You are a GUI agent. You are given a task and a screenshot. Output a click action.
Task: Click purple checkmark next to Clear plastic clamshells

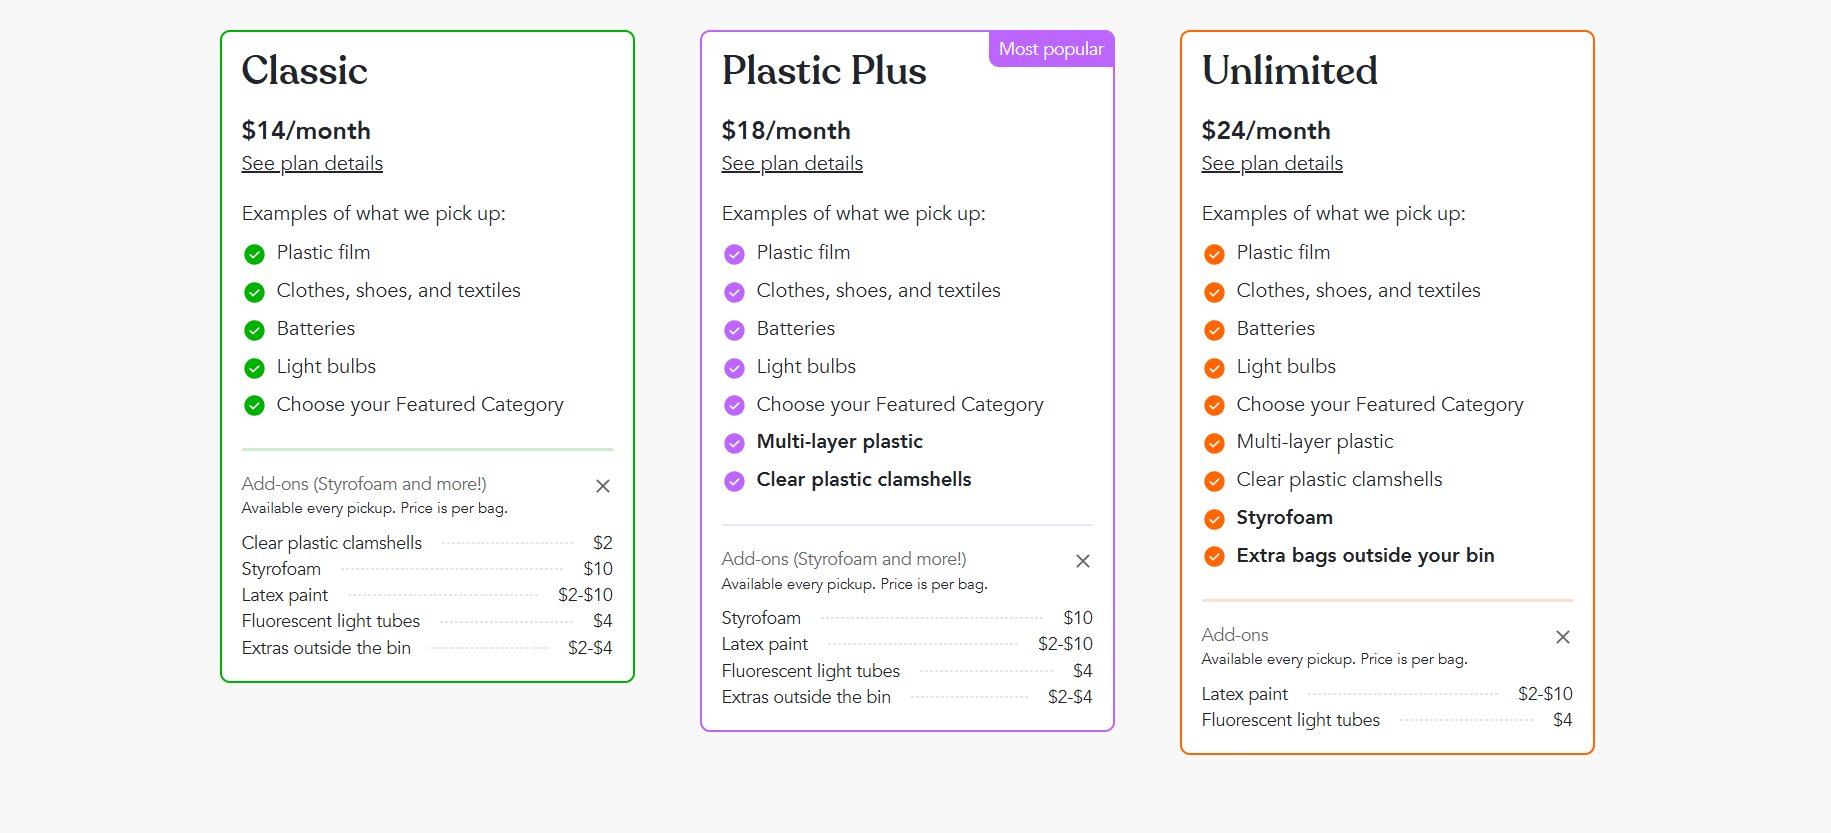point(734,481)
